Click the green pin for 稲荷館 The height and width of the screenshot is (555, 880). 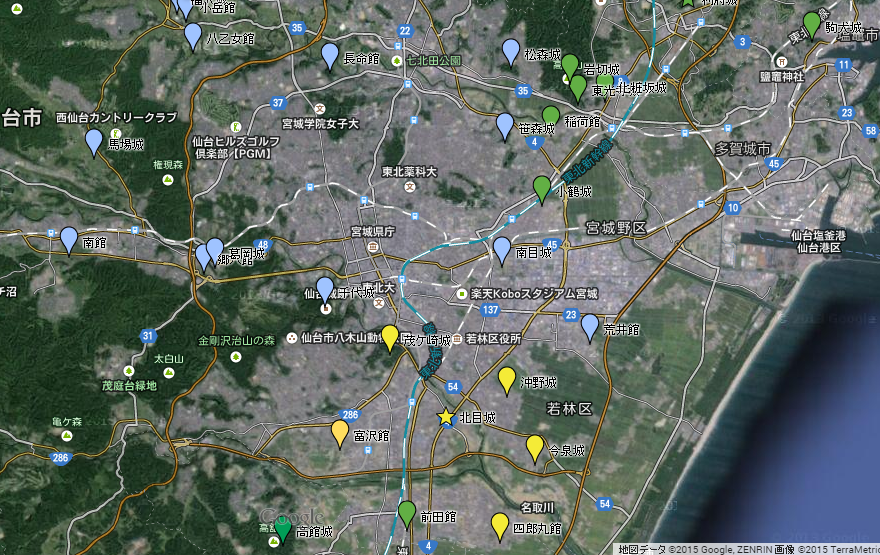[551, 115]
